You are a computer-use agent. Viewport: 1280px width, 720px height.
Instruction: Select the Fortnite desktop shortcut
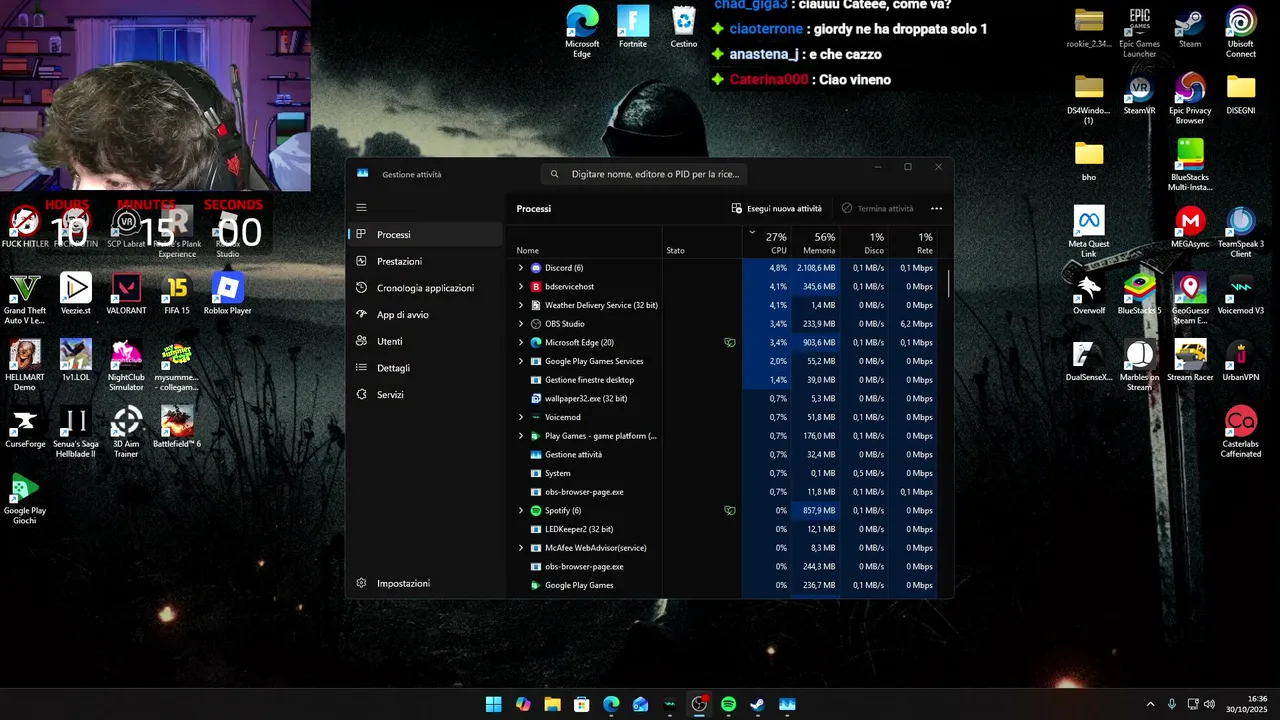(632, 27)
